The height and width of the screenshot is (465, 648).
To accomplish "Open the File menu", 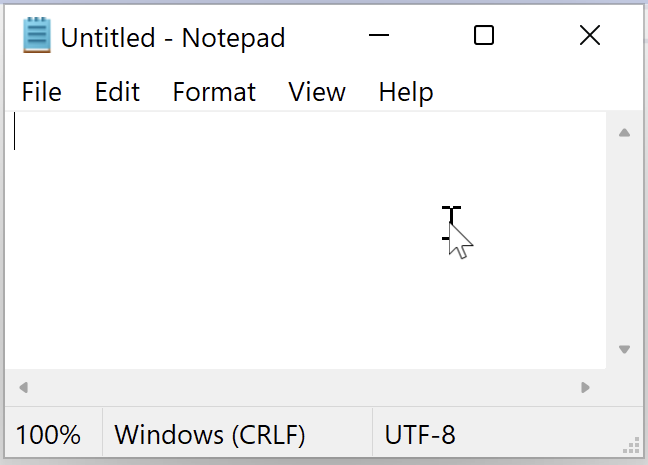I will click(x=42, y=92).
